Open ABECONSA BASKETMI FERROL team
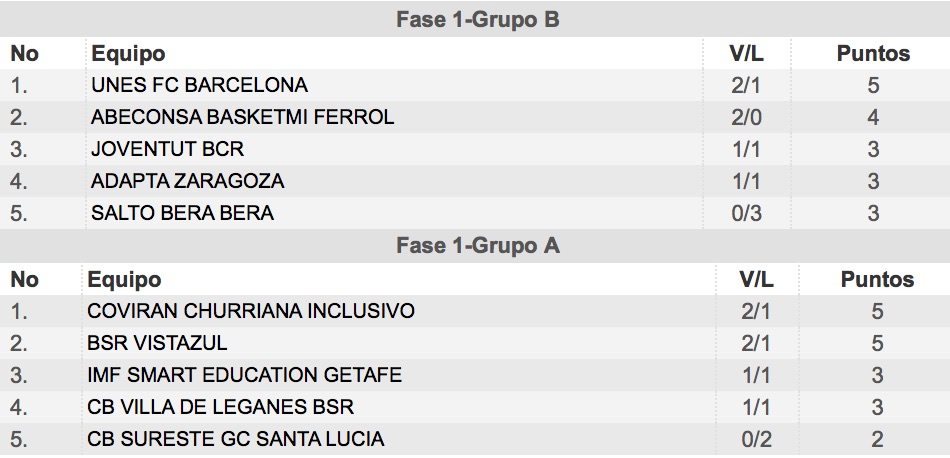 [242, 117]
